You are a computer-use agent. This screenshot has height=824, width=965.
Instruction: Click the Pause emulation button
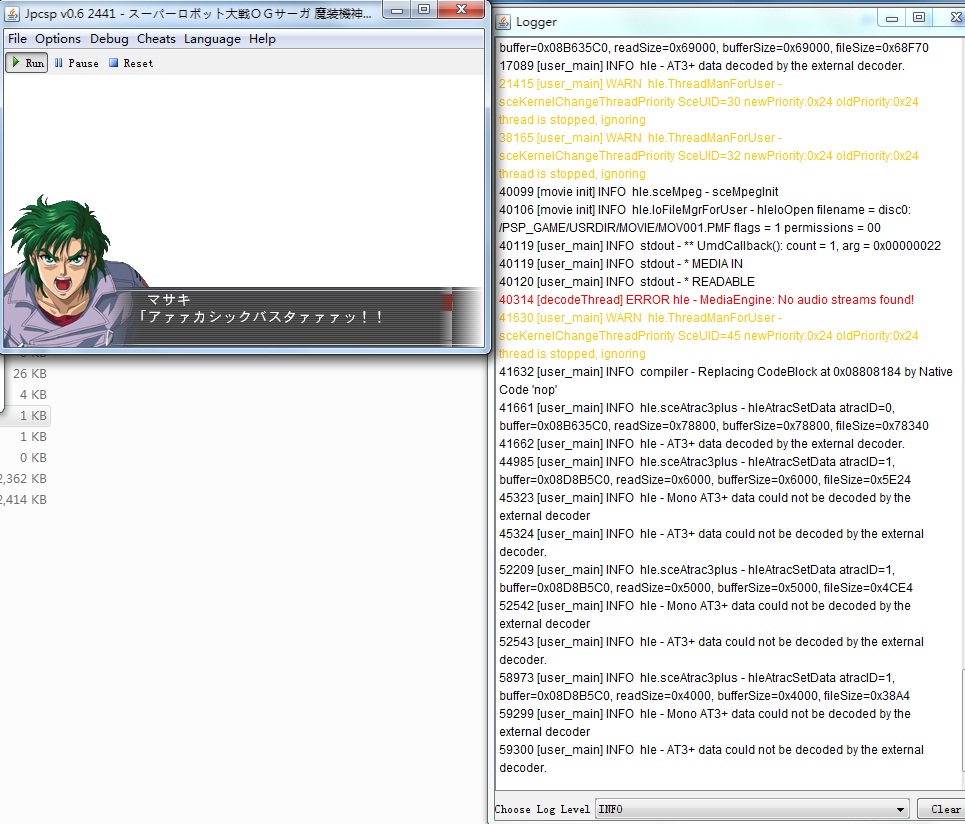pos(76,63)
